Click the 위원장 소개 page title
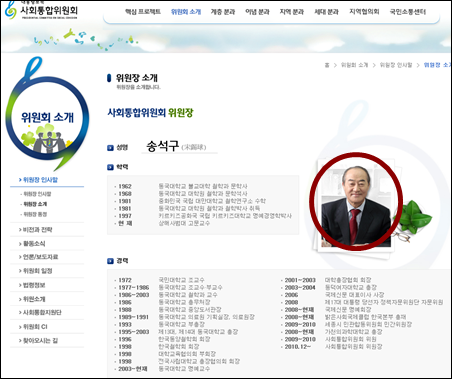The height and width of the screenshot is (379, 452). (x=137, y=78)
